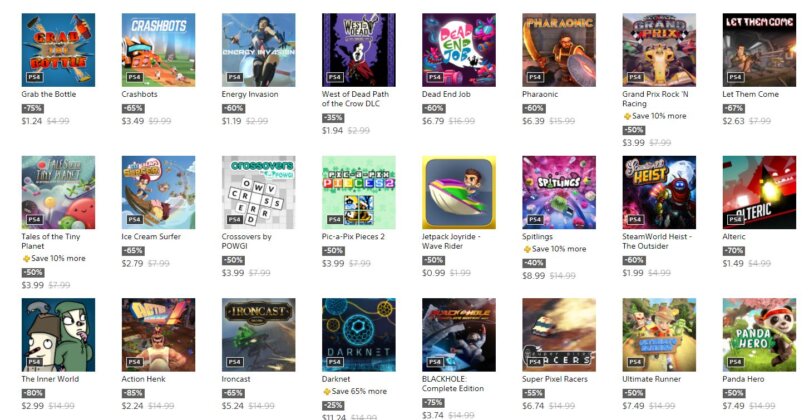Viewport: 809px width, 420px height.
Task: Click the Energy Invasion title link
Action: [250, 94]
